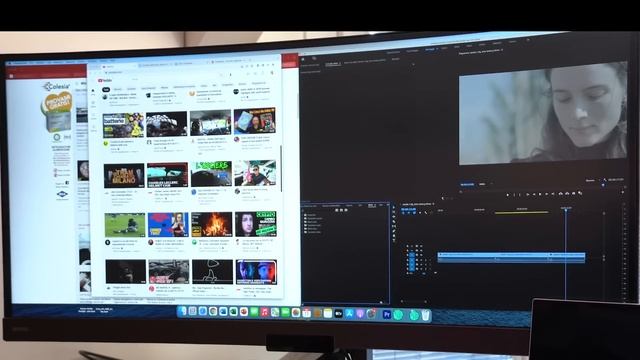Click Add Marker in Program monitor transport
Image resolution: width=640 pixels, height=360 pixels.
click(x=508, y=194)
